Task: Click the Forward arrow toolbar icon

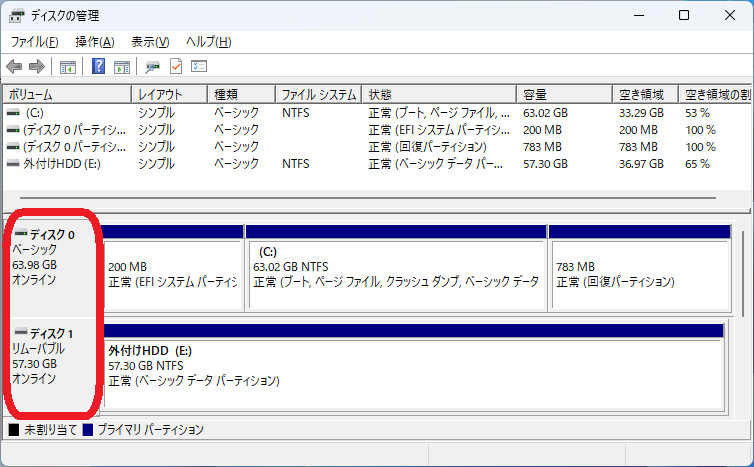Action: pyautogui.click(x=37, y=66)
